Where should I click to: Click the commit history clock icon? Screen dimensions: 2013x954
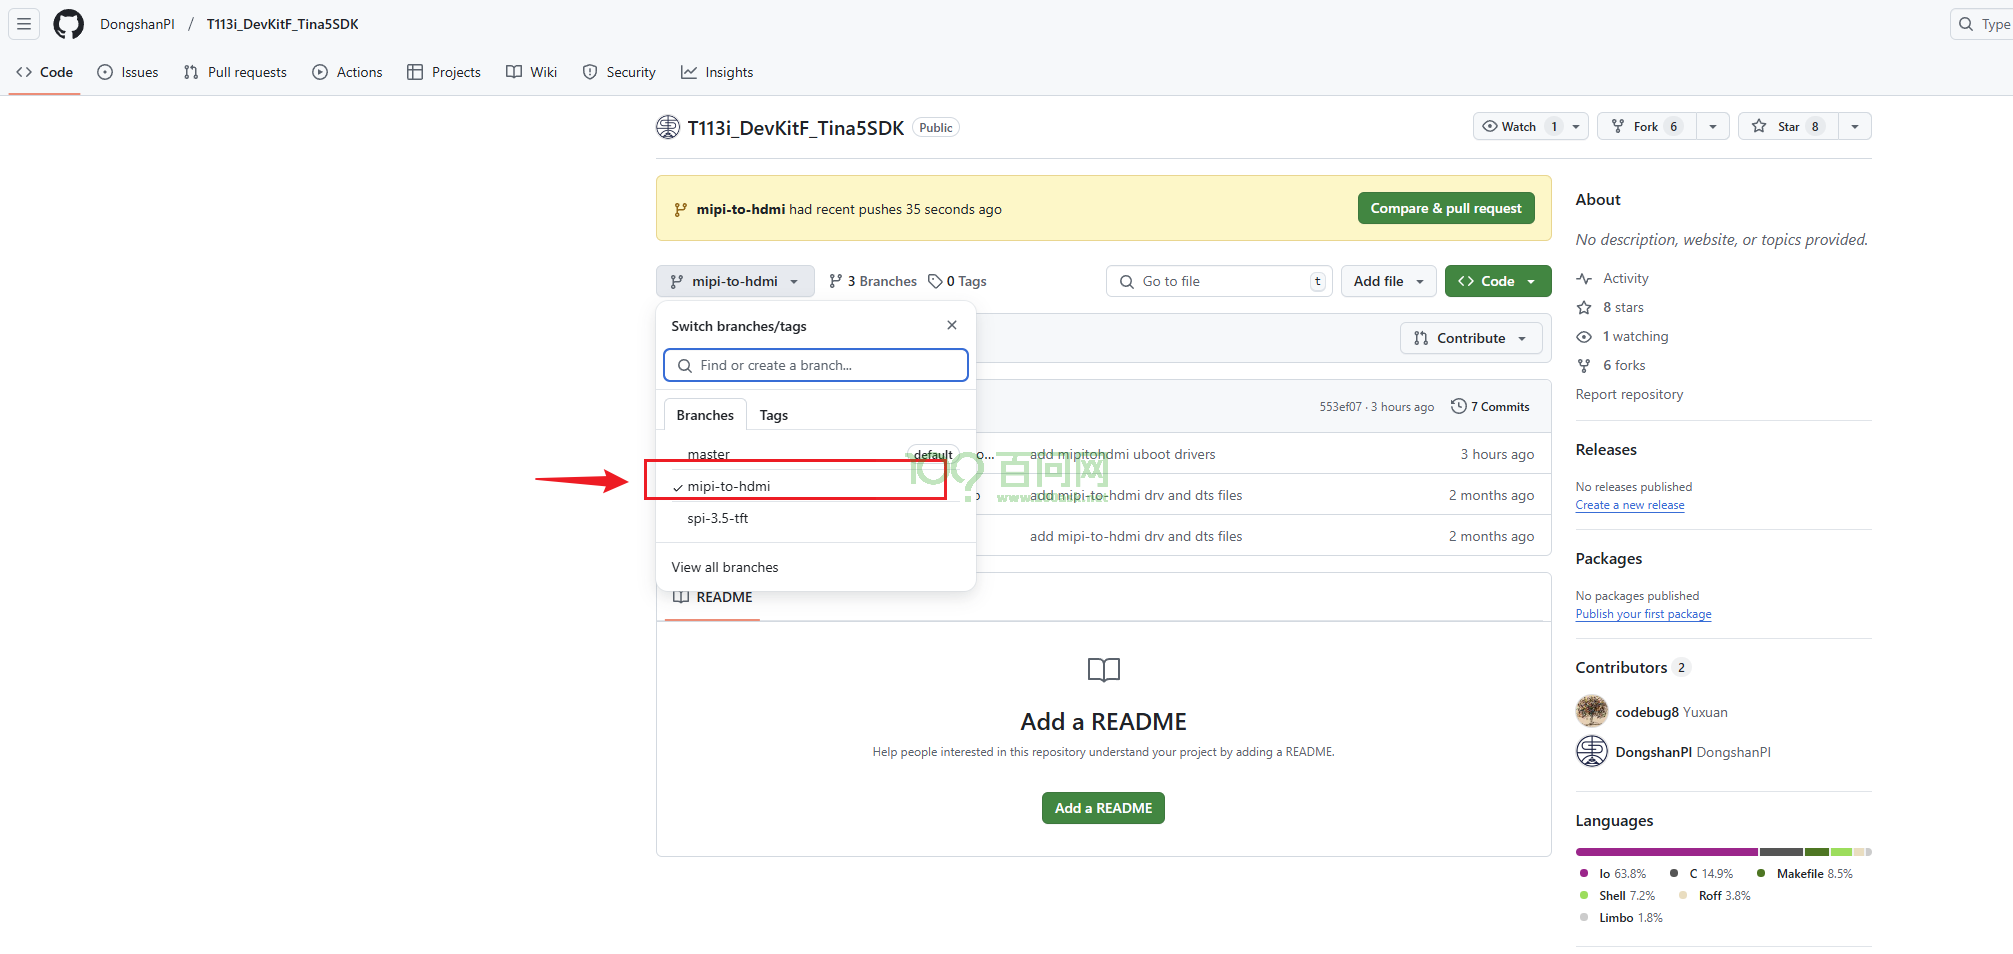click(1459, 406)
